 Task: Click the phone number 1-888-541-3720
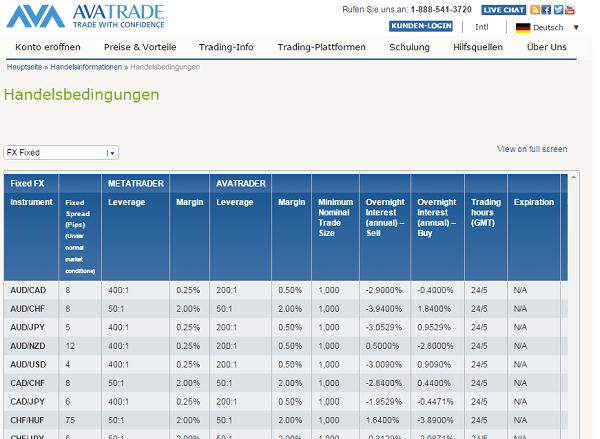click(441, 10)
